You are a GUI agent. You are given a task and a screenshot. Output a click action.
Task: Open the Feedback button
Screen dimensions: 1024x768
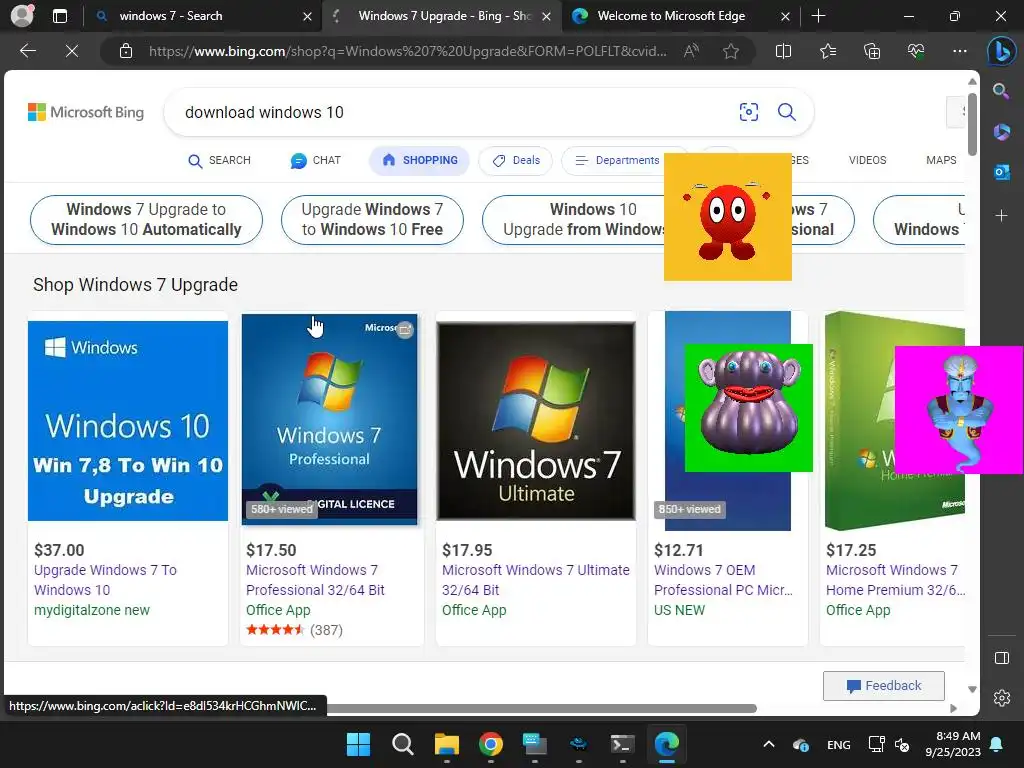point(884,686)
